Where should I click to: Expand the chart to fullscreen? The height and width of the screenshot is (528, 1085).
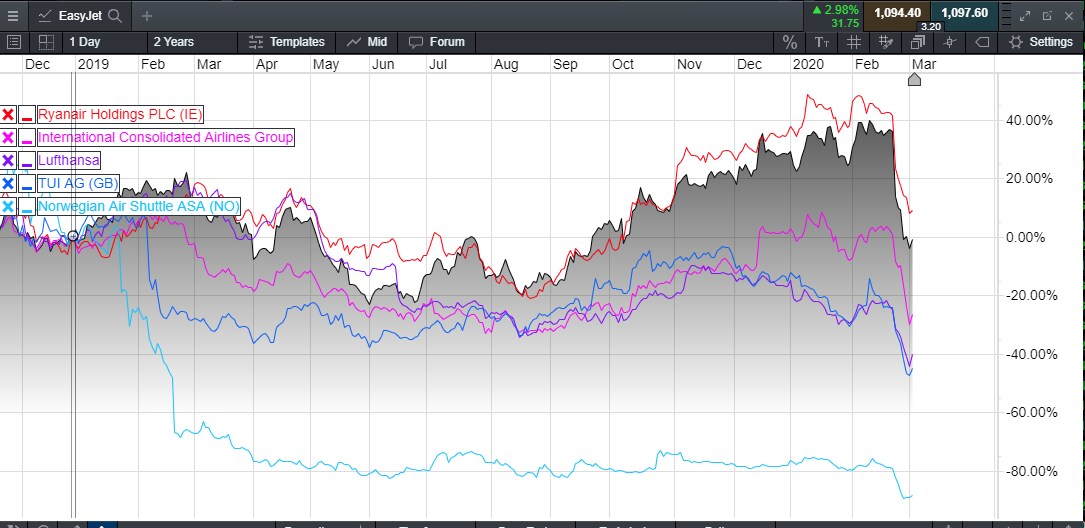(1025, 15)
